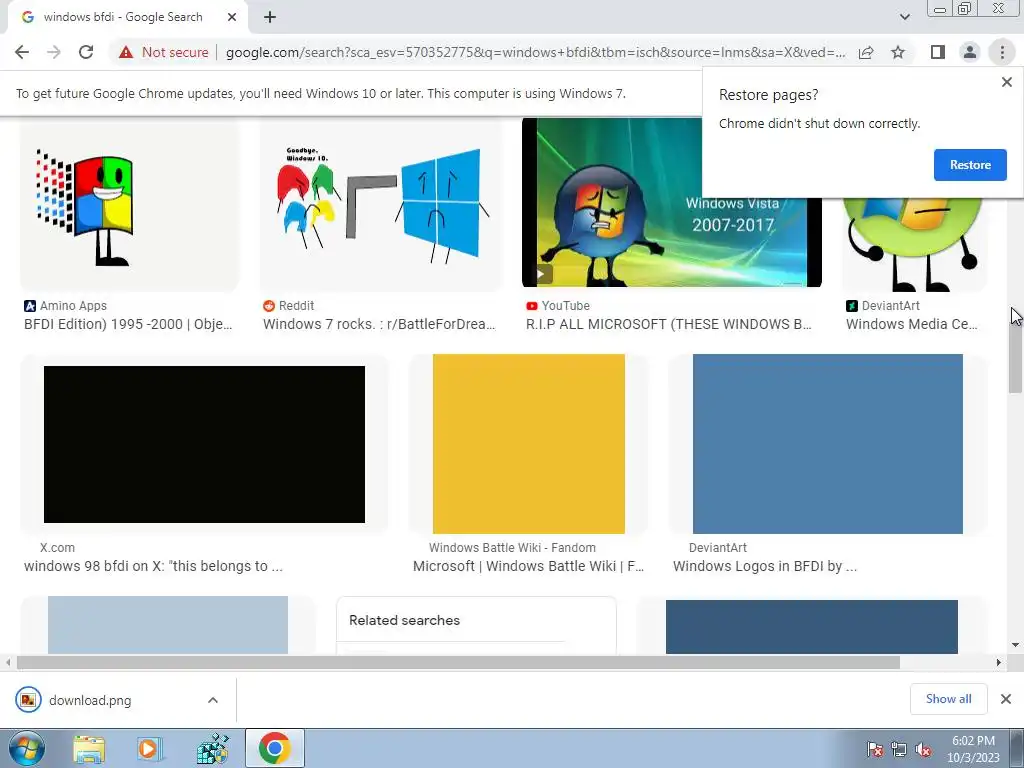Click the Related searches heading
1024x768 pixels.
pos(404,620)
